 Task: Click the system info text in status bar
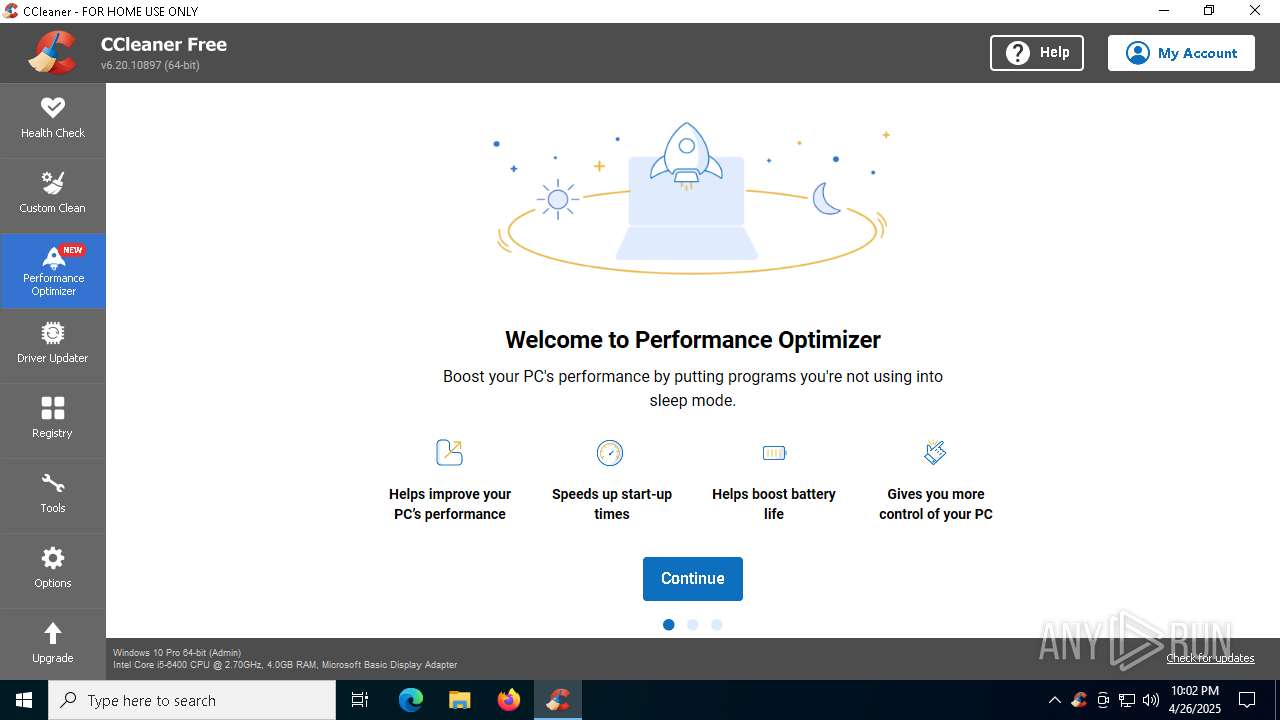click(x=285, y=659)
